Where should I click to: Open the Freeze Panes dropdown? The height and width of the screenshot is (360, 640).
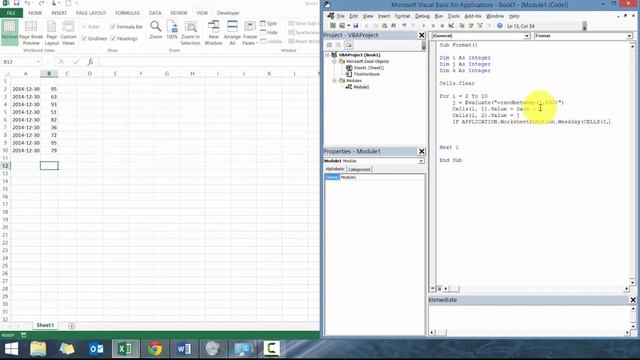coord(250,33)
